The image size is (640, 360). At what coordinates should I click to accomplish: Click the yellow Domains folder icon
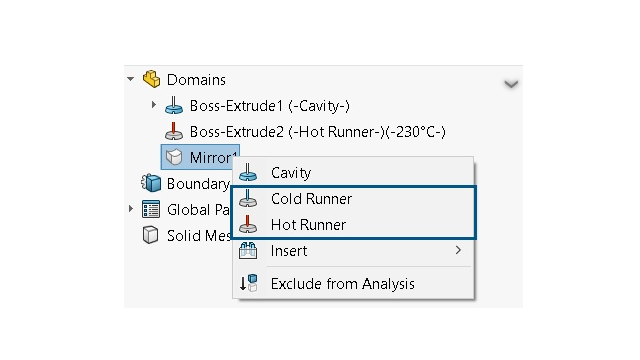(x=151, y=79)
